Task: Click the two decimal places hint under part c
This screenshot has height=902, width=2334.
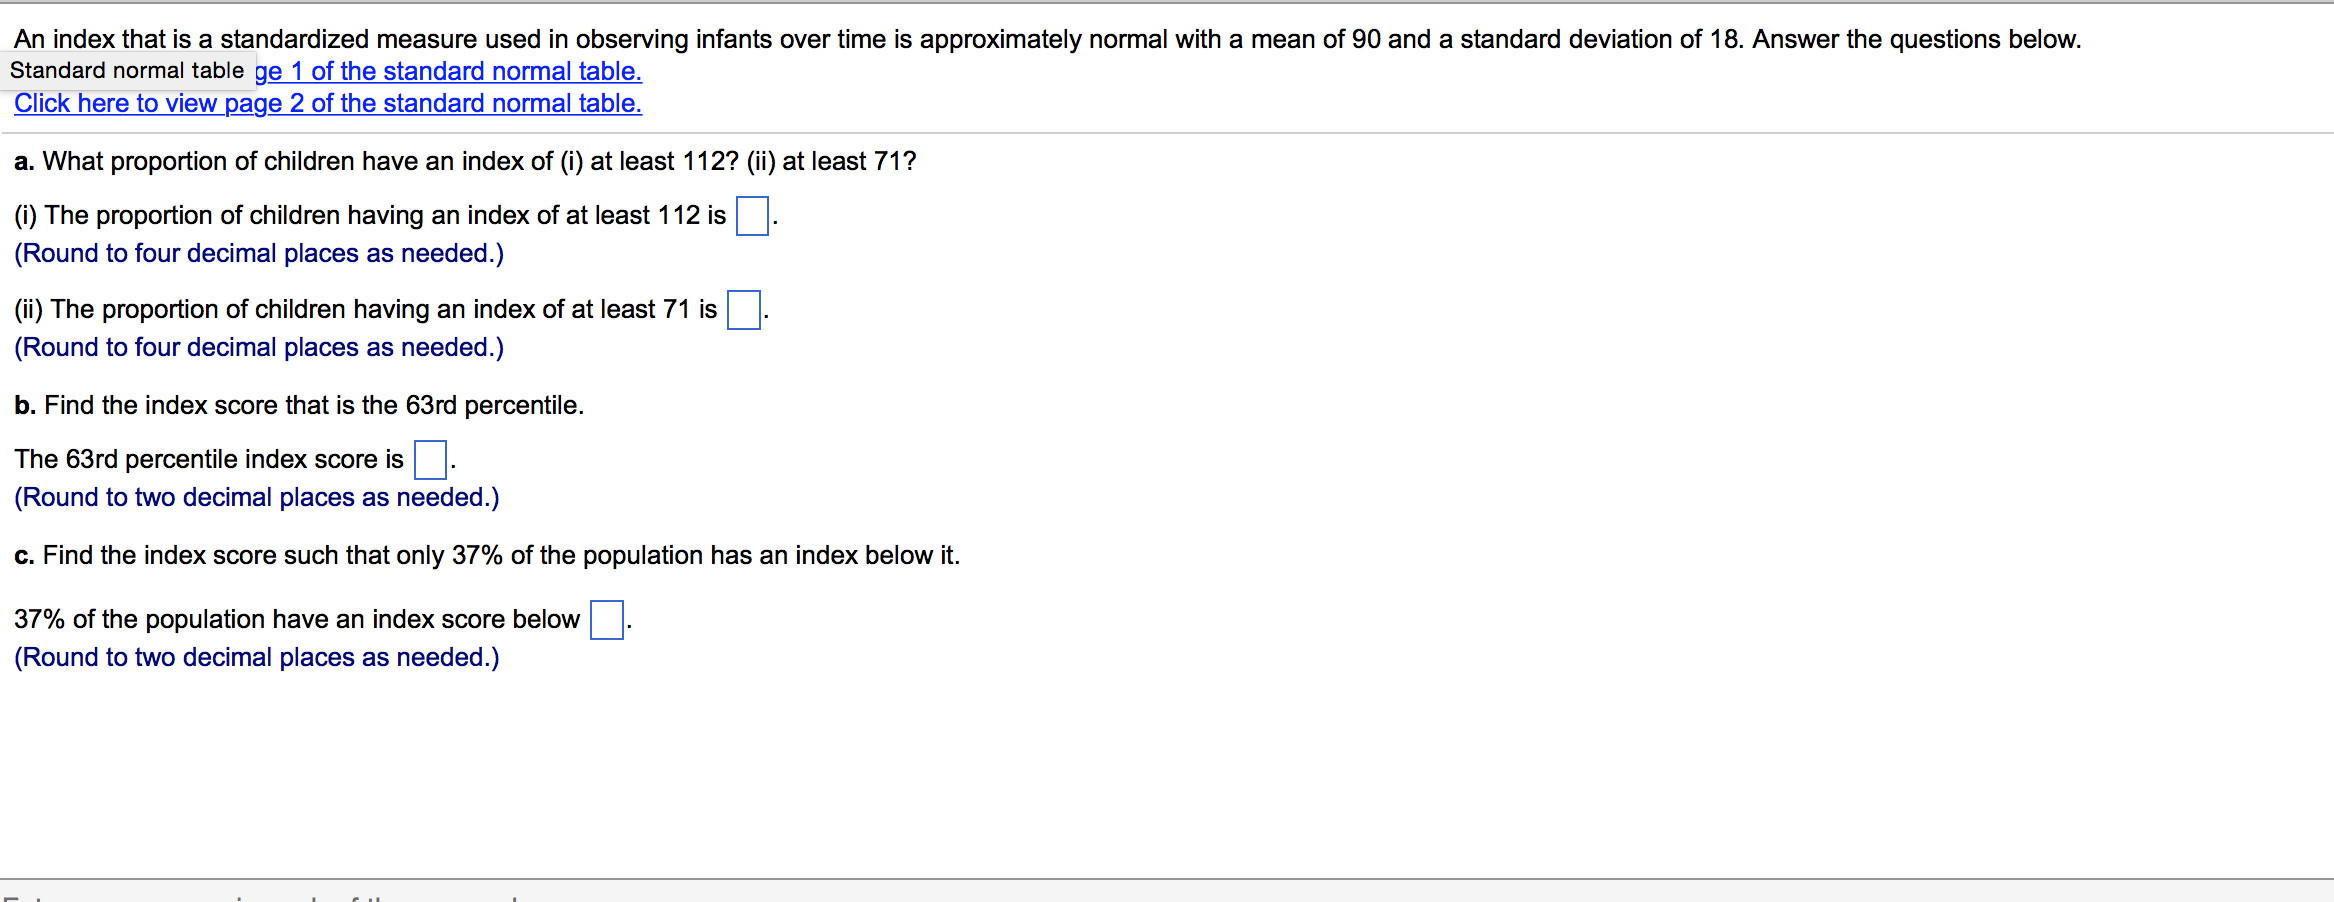Action: [257, 658]
